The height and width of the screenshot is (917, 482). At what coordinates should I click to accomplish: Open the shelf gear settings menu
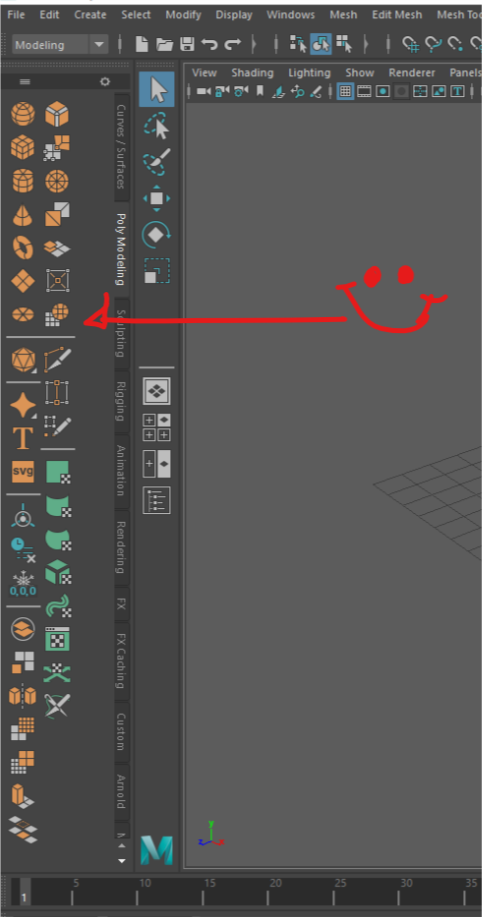[x=105, y=82]
